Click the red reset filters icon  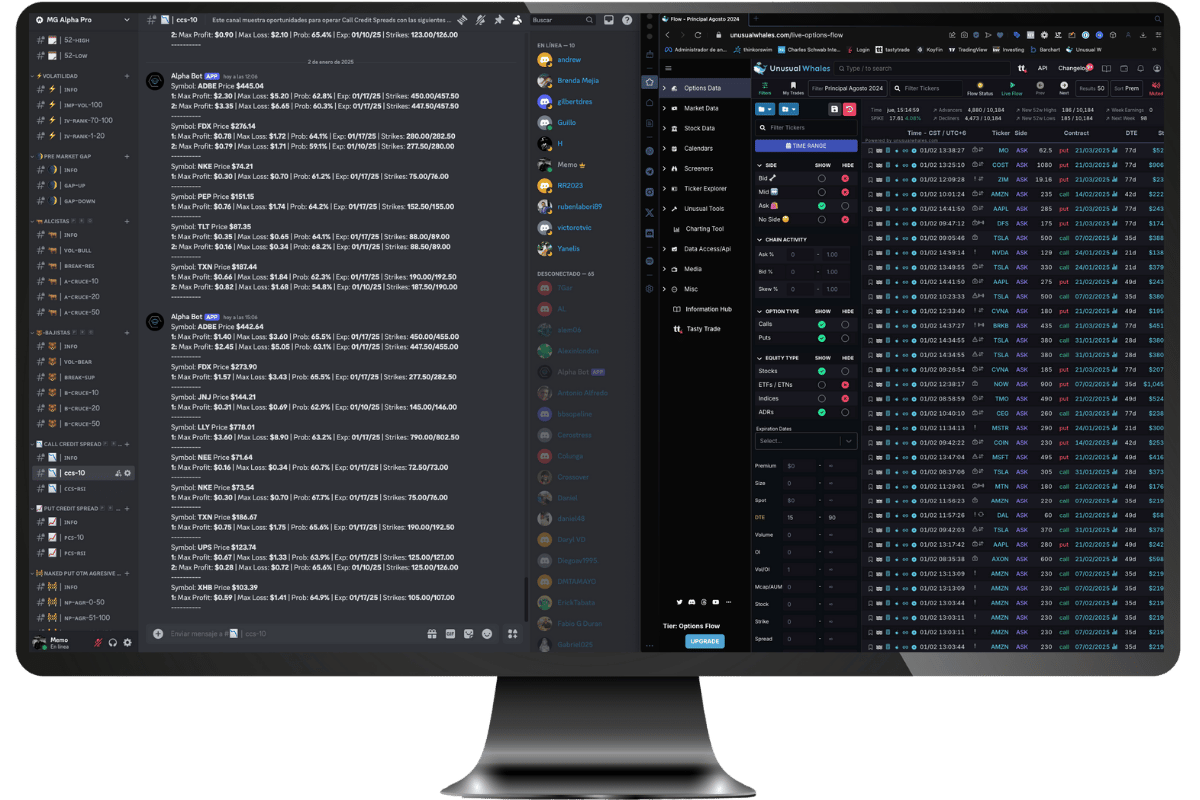[x=849, y=108]
